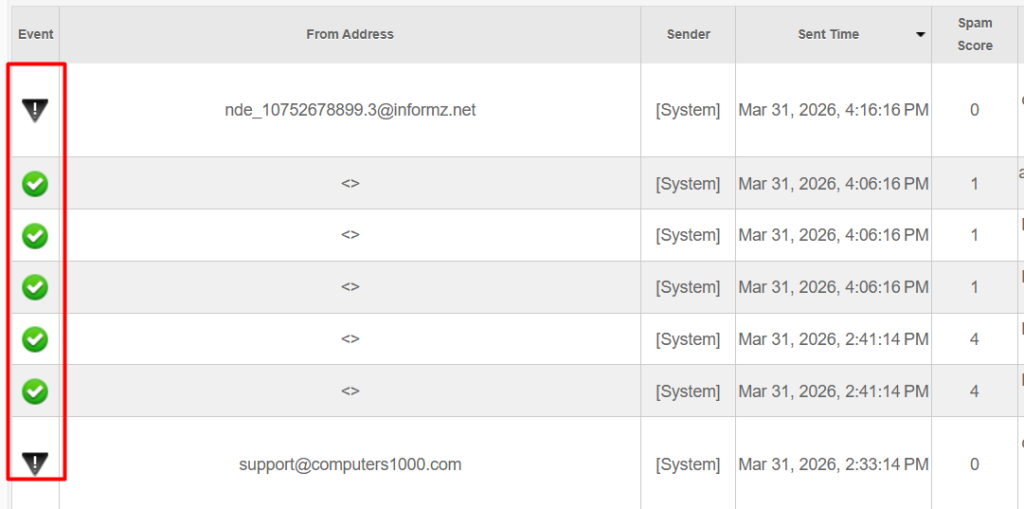1024x509 pixels.
Task: Sort by the Event column header
Action: pyautogui.click(x=35, y=34)
